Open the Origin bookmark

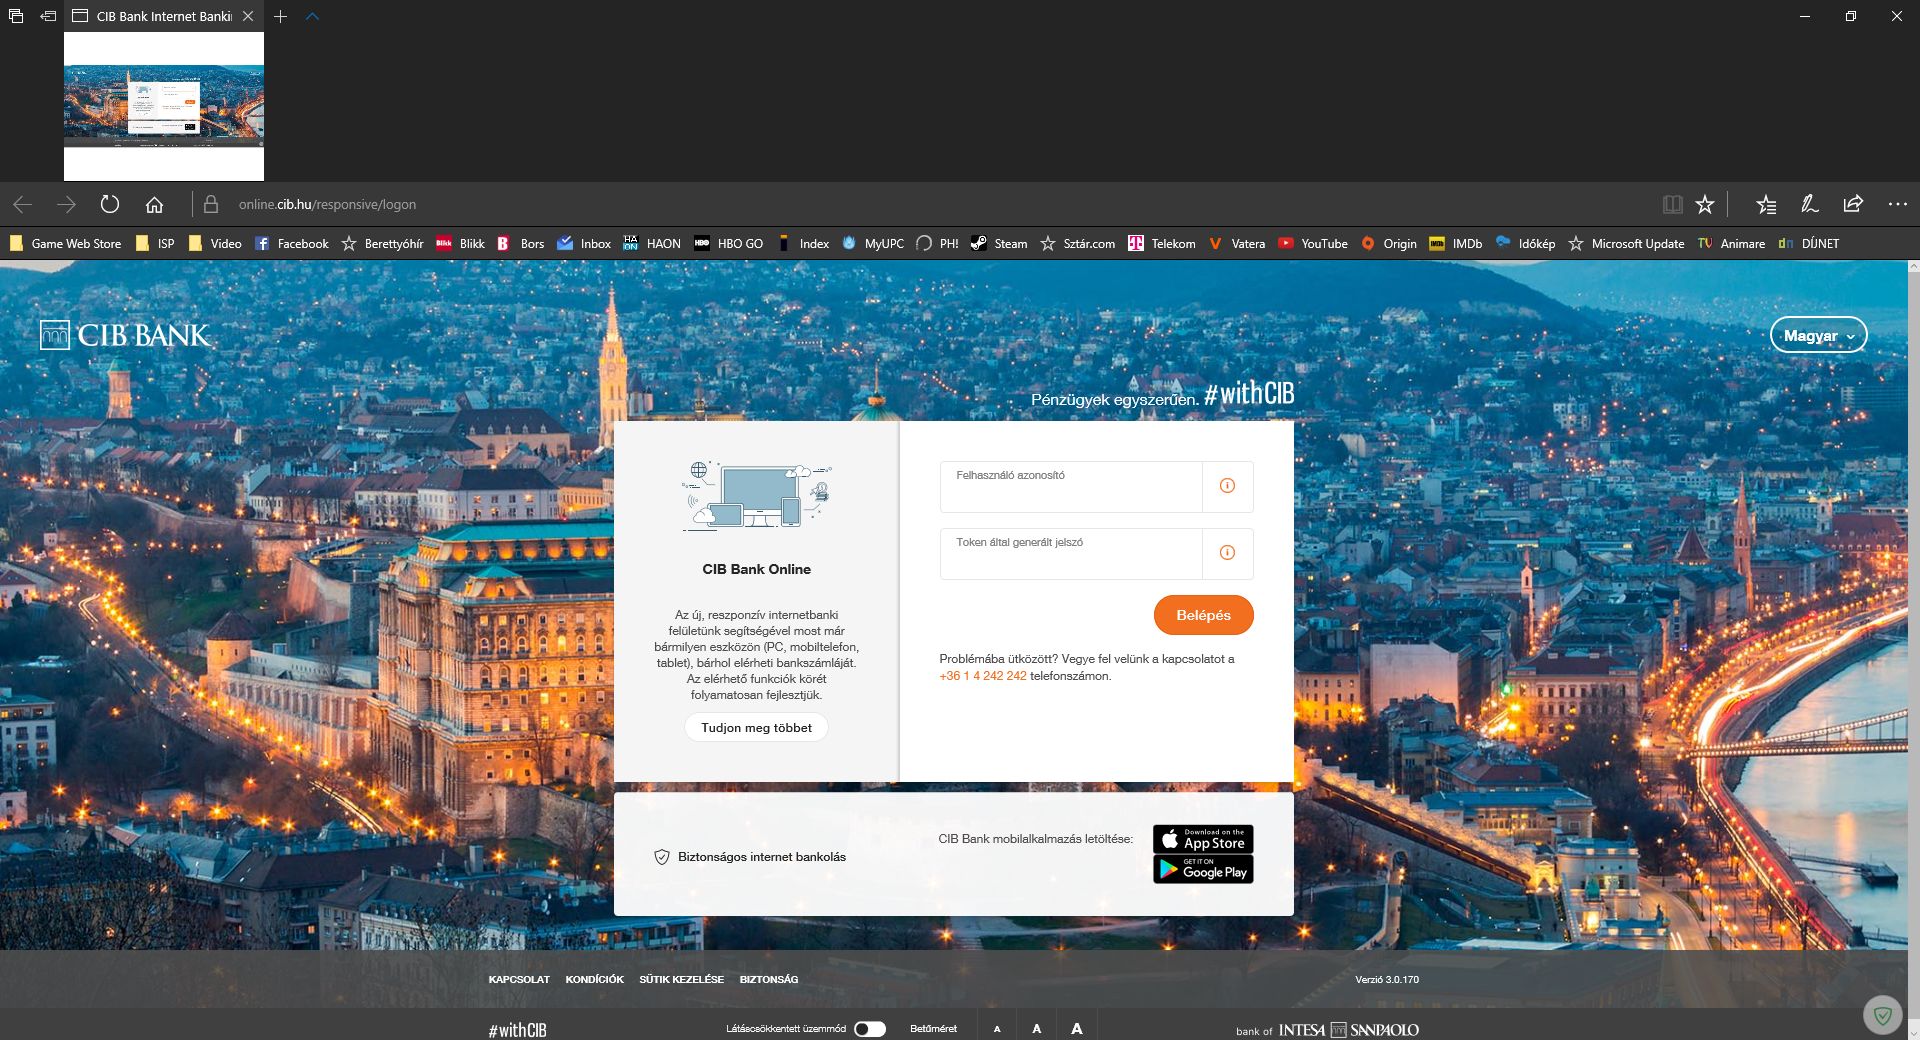click(1388, 243)
